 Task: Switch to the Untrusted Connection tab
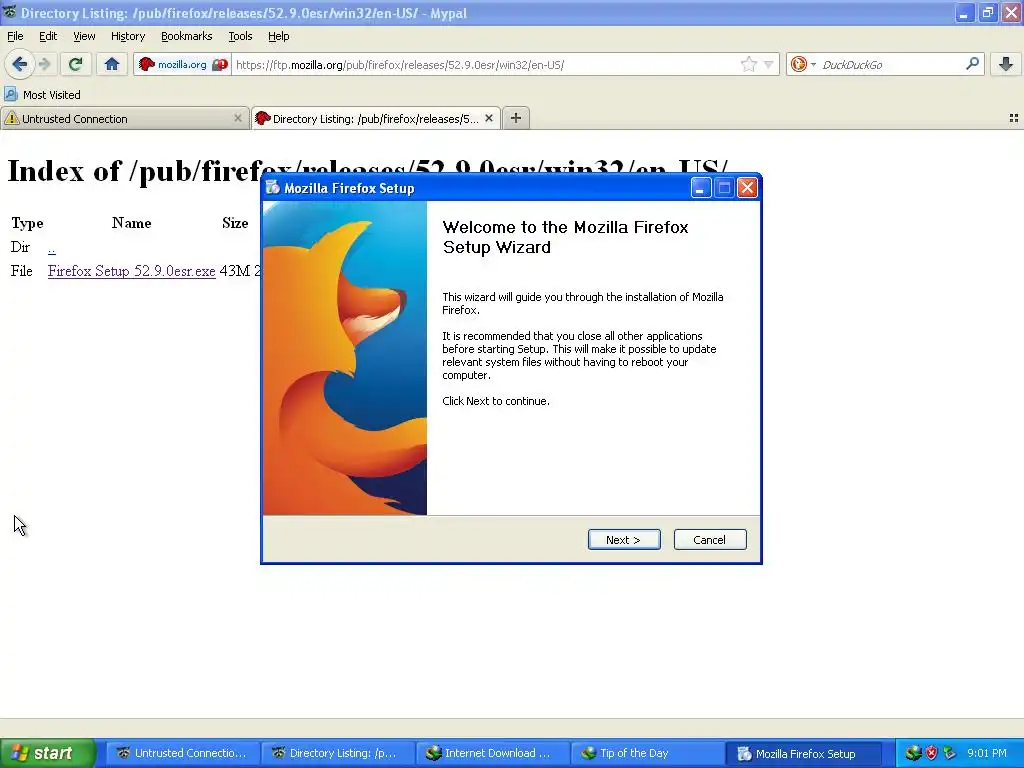pyautogui.click(x=118, y=118)
